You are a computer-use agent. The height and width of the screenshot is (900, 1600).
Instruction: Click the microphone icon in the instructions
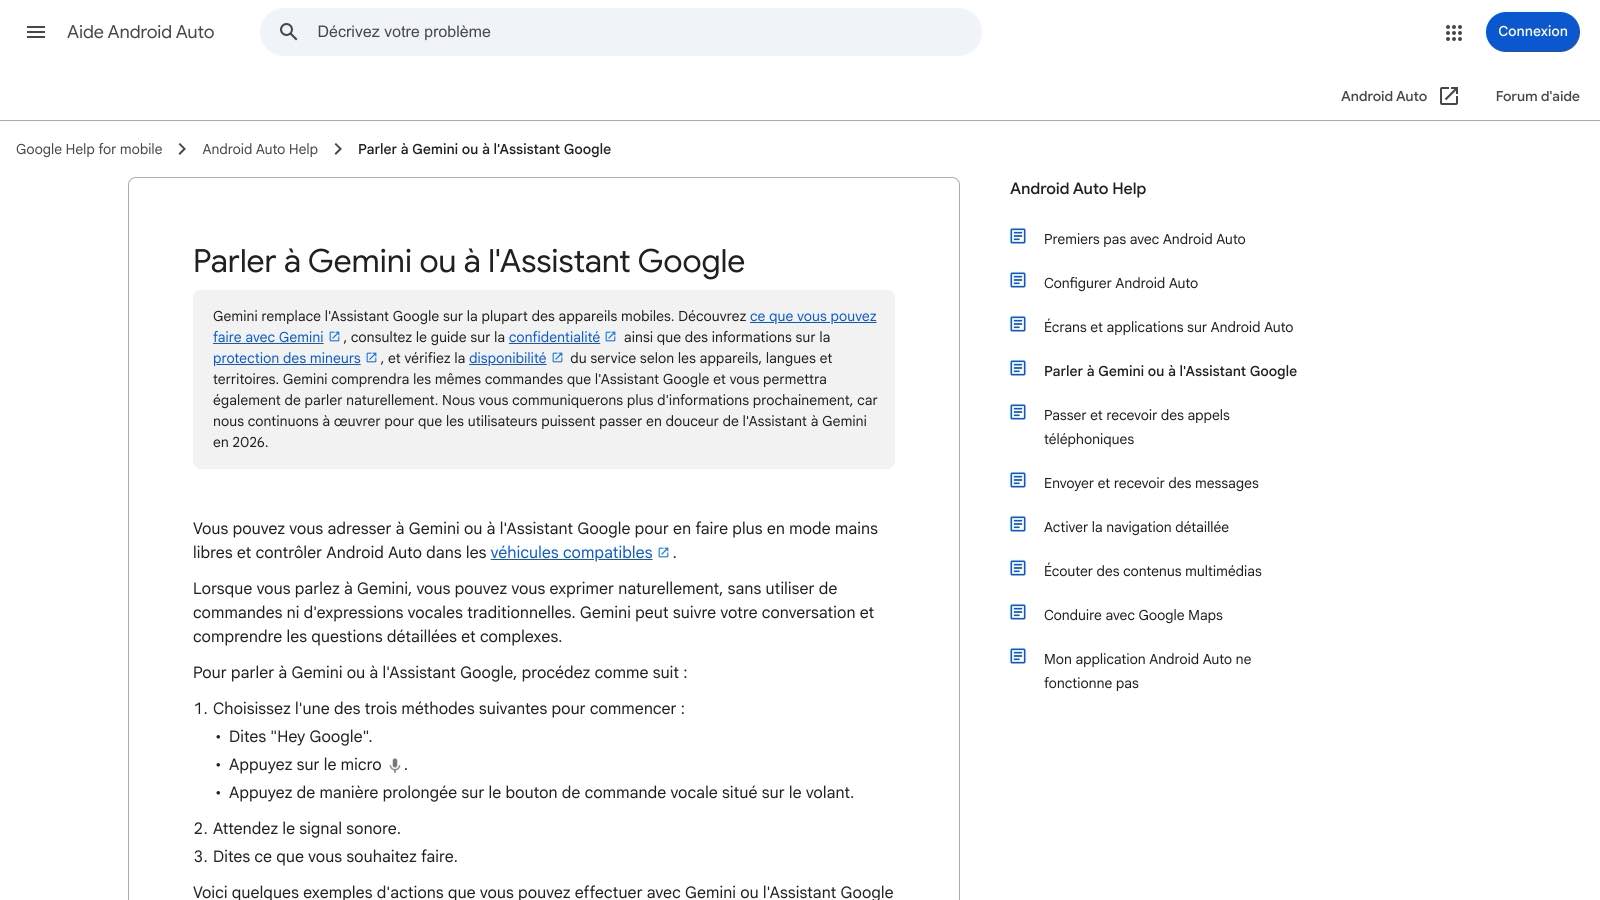click(395, 765)
